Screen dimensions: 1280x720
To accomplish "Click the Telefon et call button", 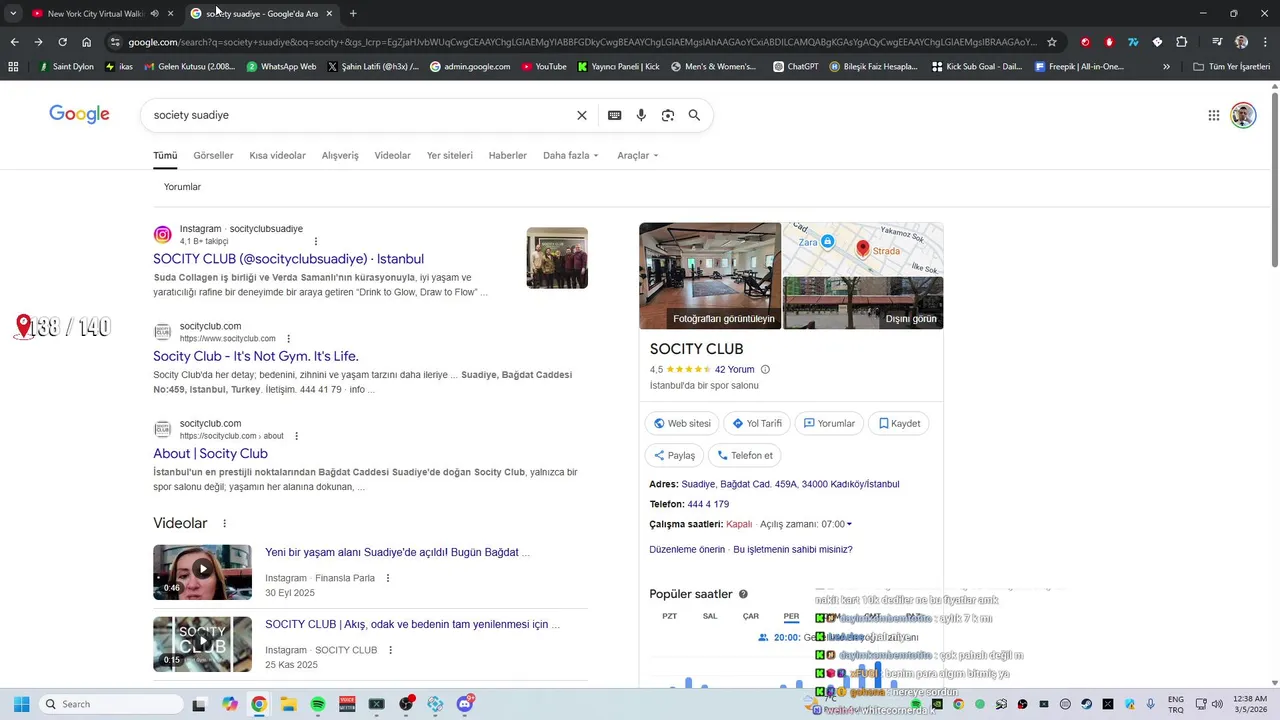I will pyautogui.click(x=745, y=456).
